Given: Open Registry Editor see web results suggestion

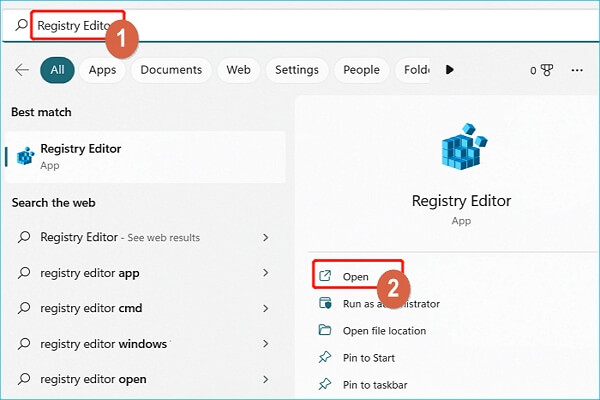Looking at the screenshot, I should click(x=145, y=237).
